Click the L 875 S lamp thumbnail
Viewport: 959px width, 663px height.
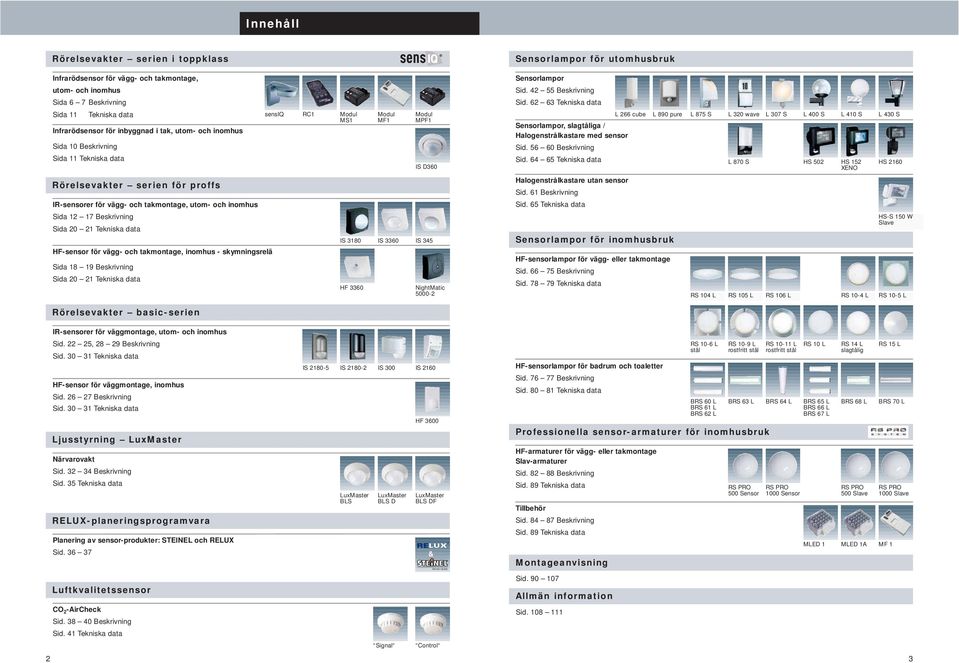coord(708,93)
